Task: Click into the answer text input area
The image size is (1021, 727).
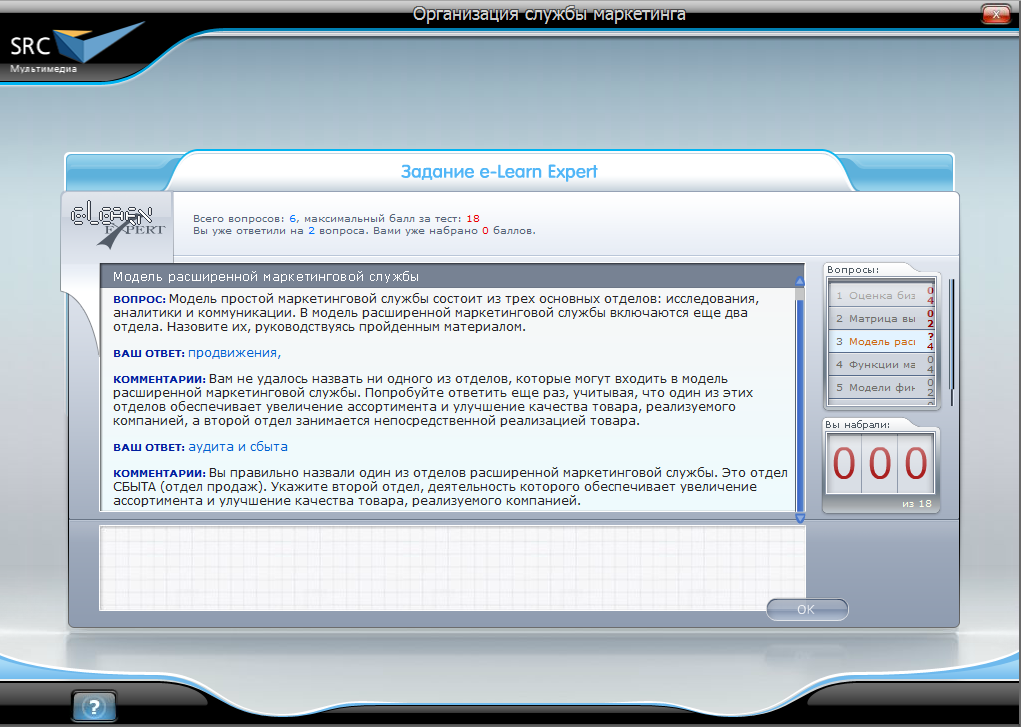Action: [x=452, y=568]
